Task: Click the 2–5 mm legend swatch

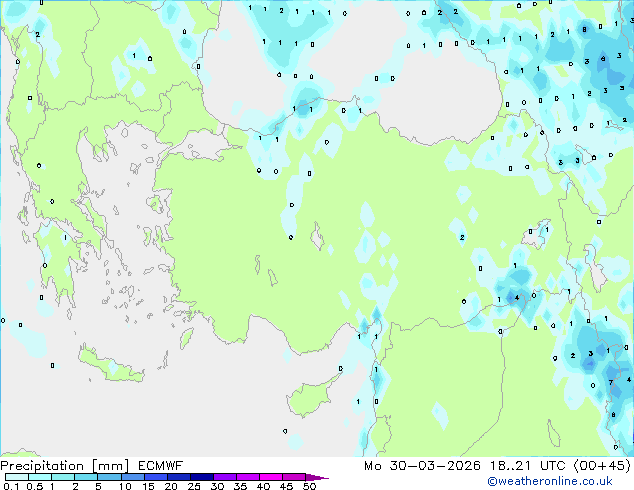Action: 86,477
